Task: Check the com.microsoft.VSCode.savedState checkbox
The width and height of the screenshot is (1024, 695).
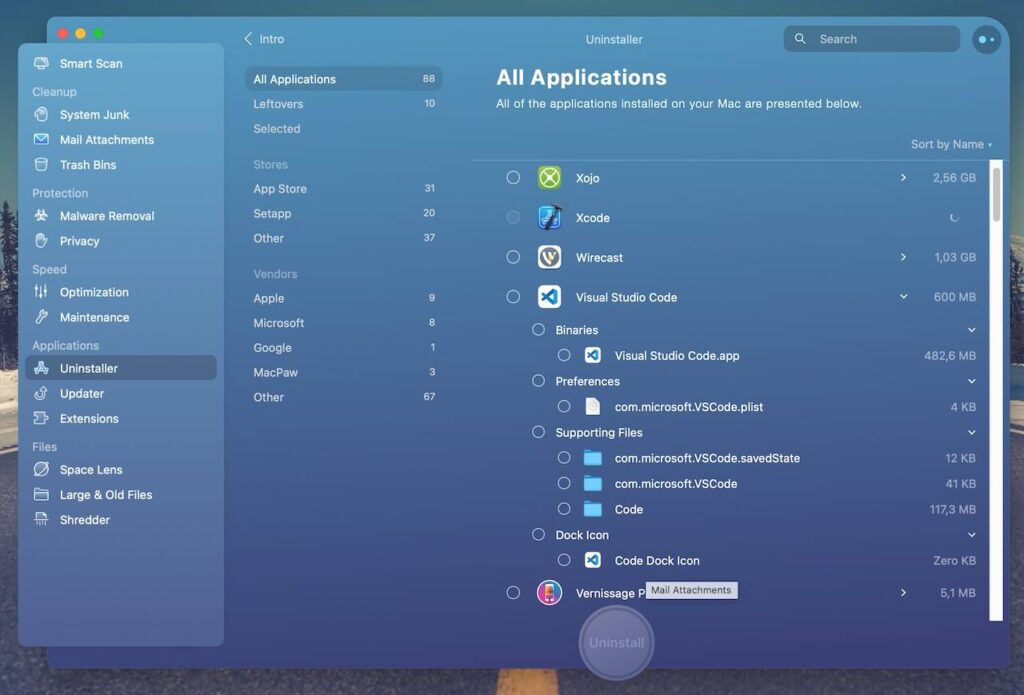Action: point(564,458)
